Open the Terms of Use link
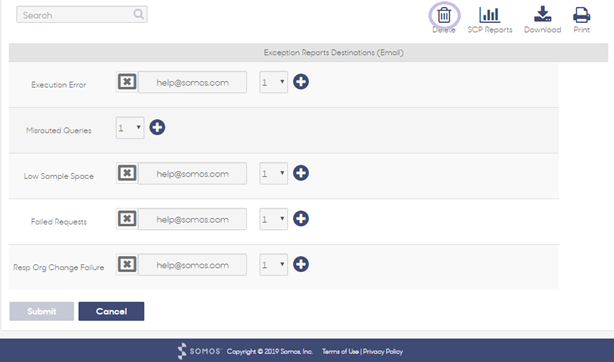The width and height of the screenshot is (614, 362). point(340,351)
